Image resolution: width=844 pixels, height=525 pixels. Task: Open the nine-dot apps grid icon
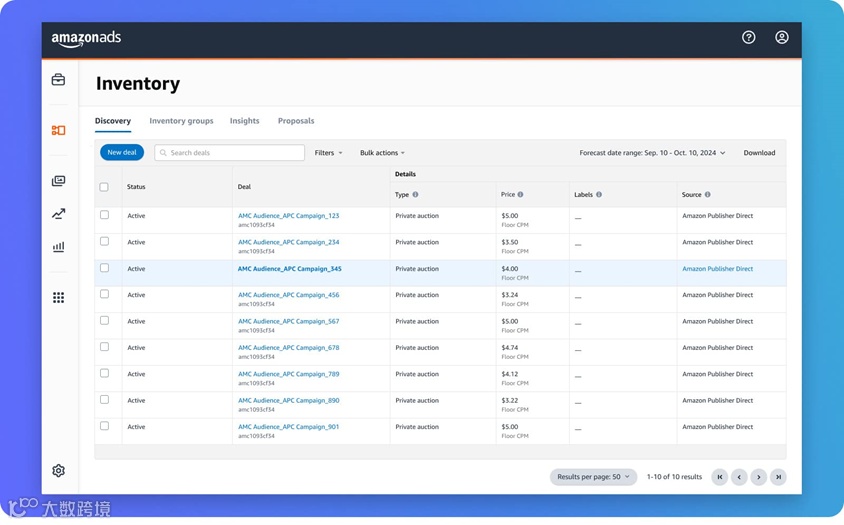58,298
